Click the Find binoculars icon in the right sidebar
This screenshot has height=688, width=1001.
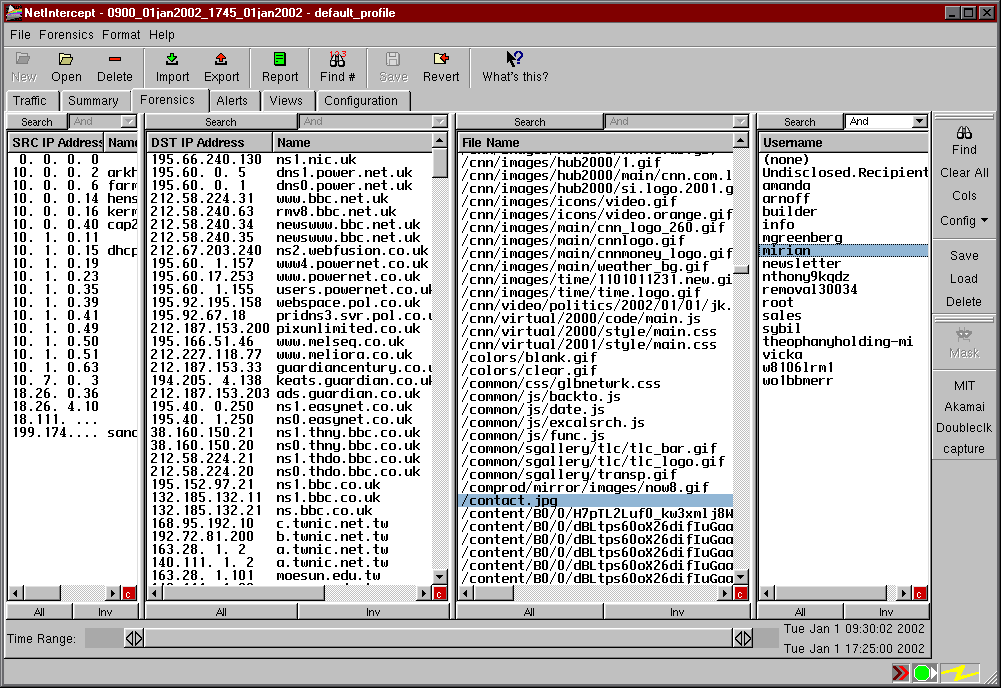pos(964,133)
